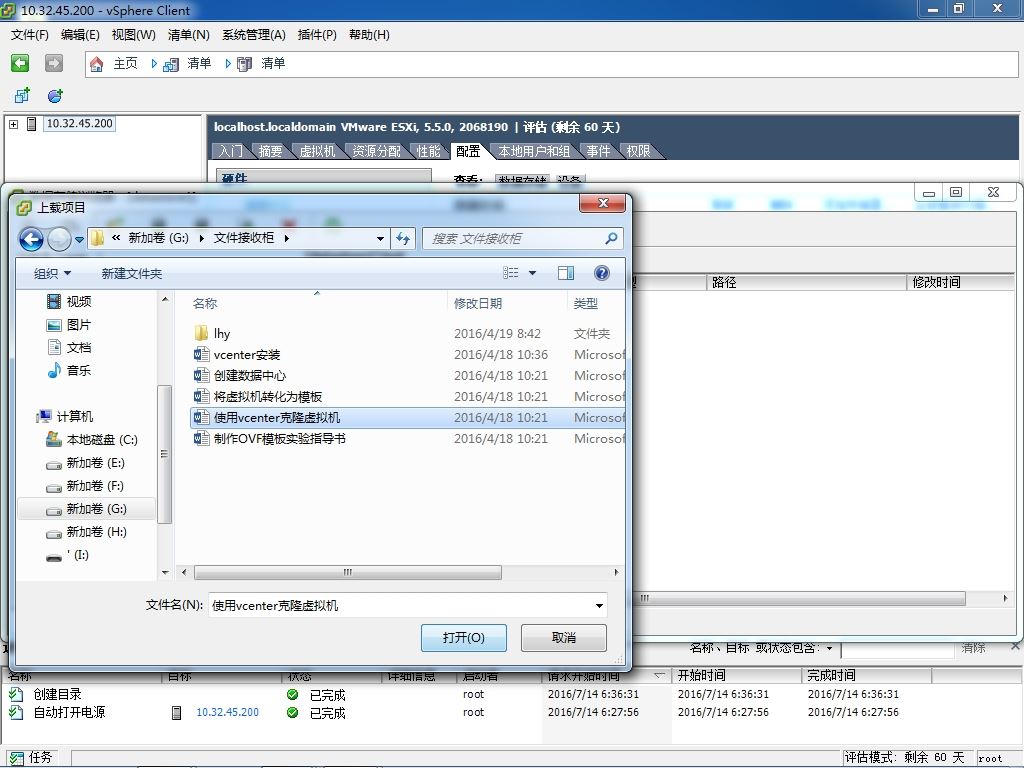This screenshot has height=768, width=1024.
Task: Select 音乐 library in navigation pane
Action: (69, 370)
